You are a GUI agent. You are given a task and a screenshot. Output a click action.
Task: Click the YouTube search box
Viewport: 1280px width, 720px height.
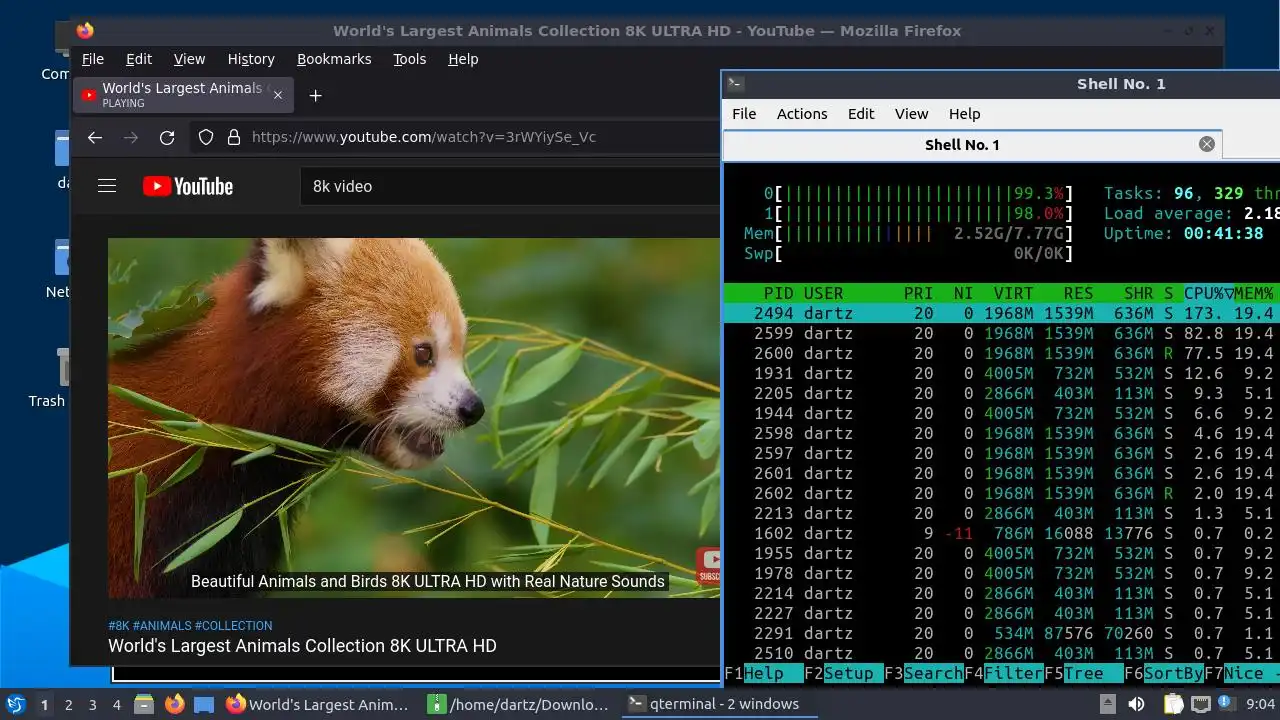[x=510, y=186]
